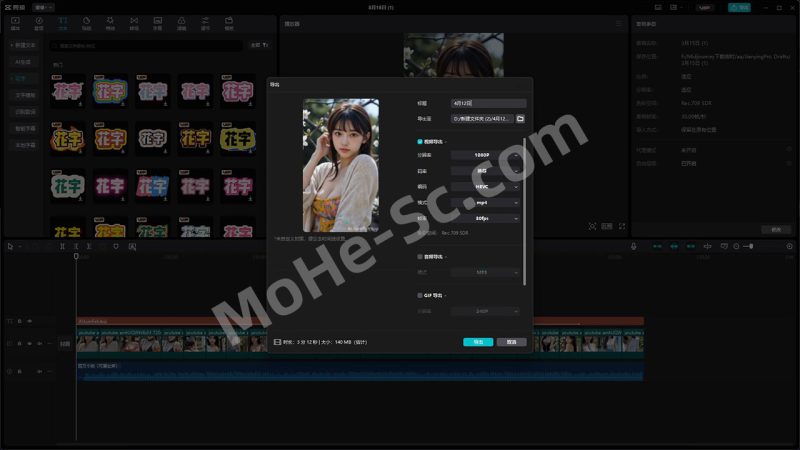
Task: Open the Transitions tab icon
Action: (x=134, y=23)
